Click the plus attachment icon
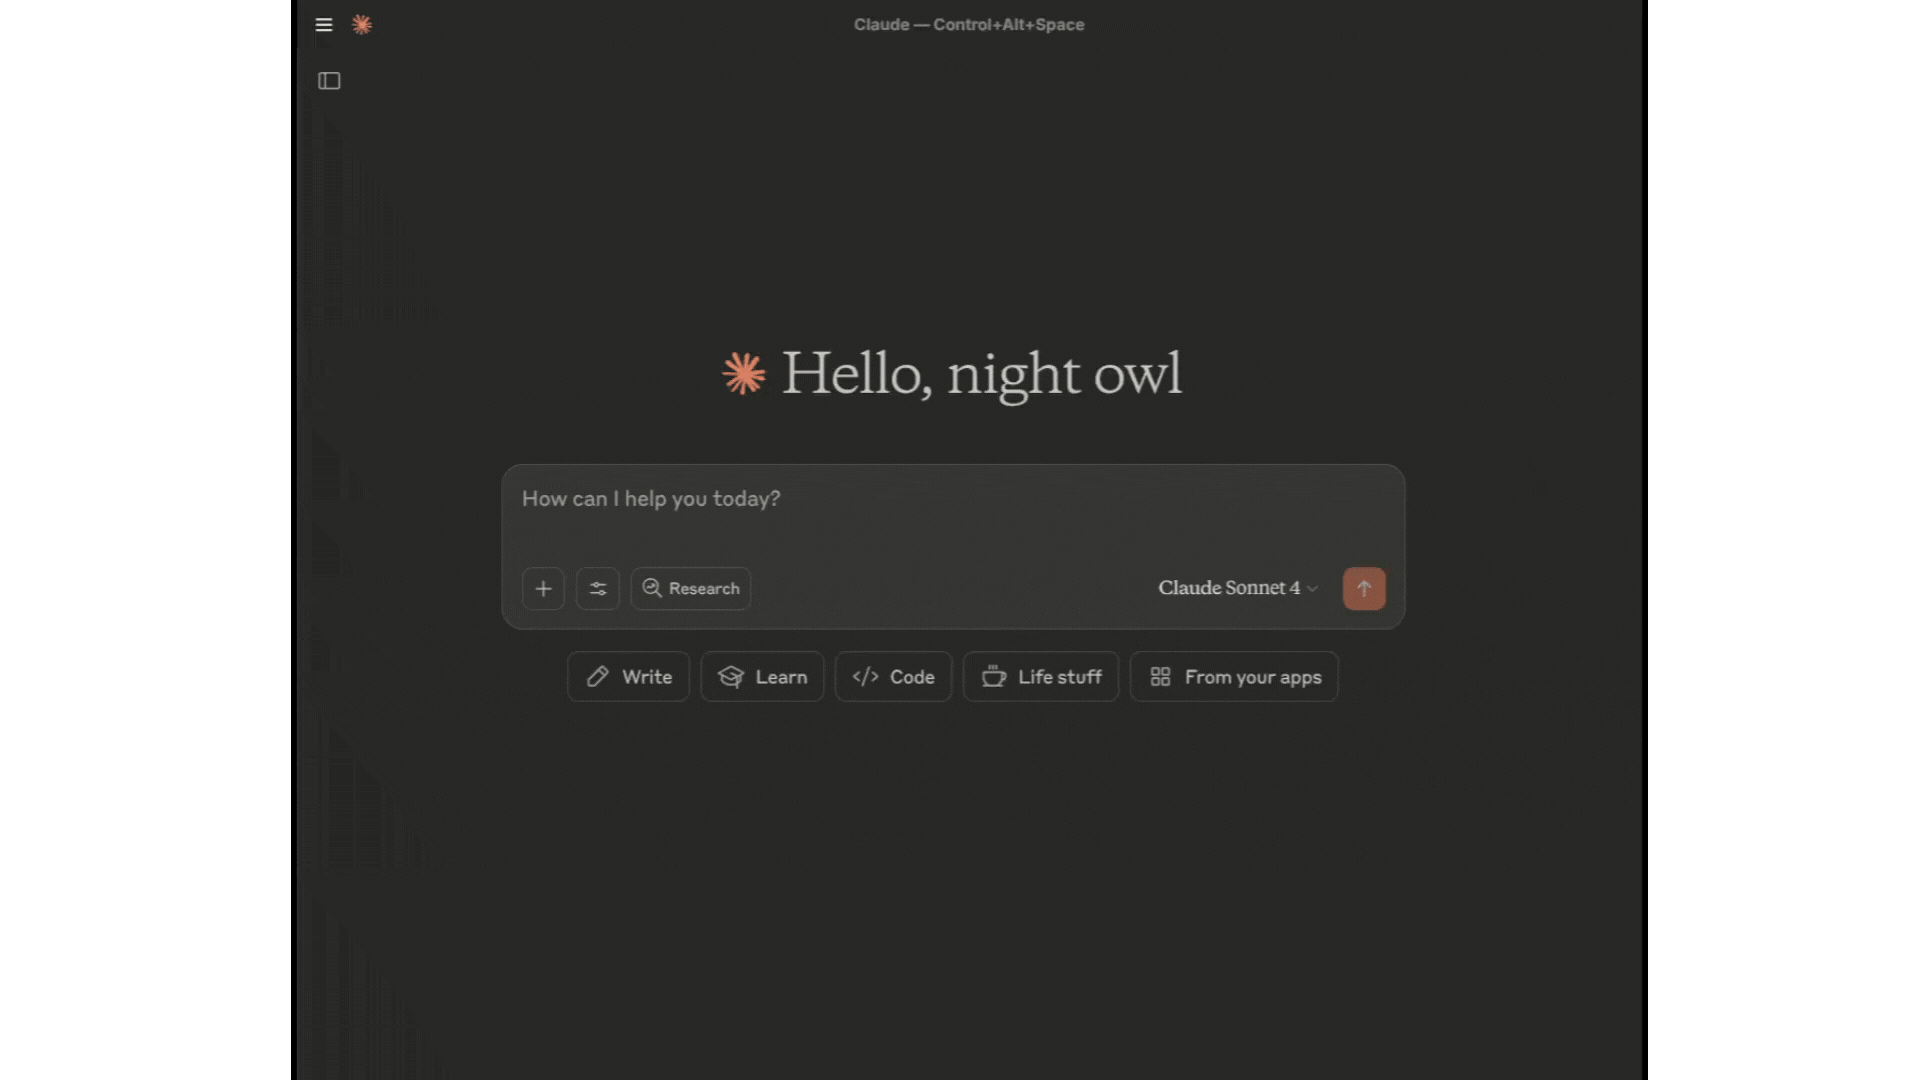The height and width of the screenshot is (1080, 1920). [543, 589]
